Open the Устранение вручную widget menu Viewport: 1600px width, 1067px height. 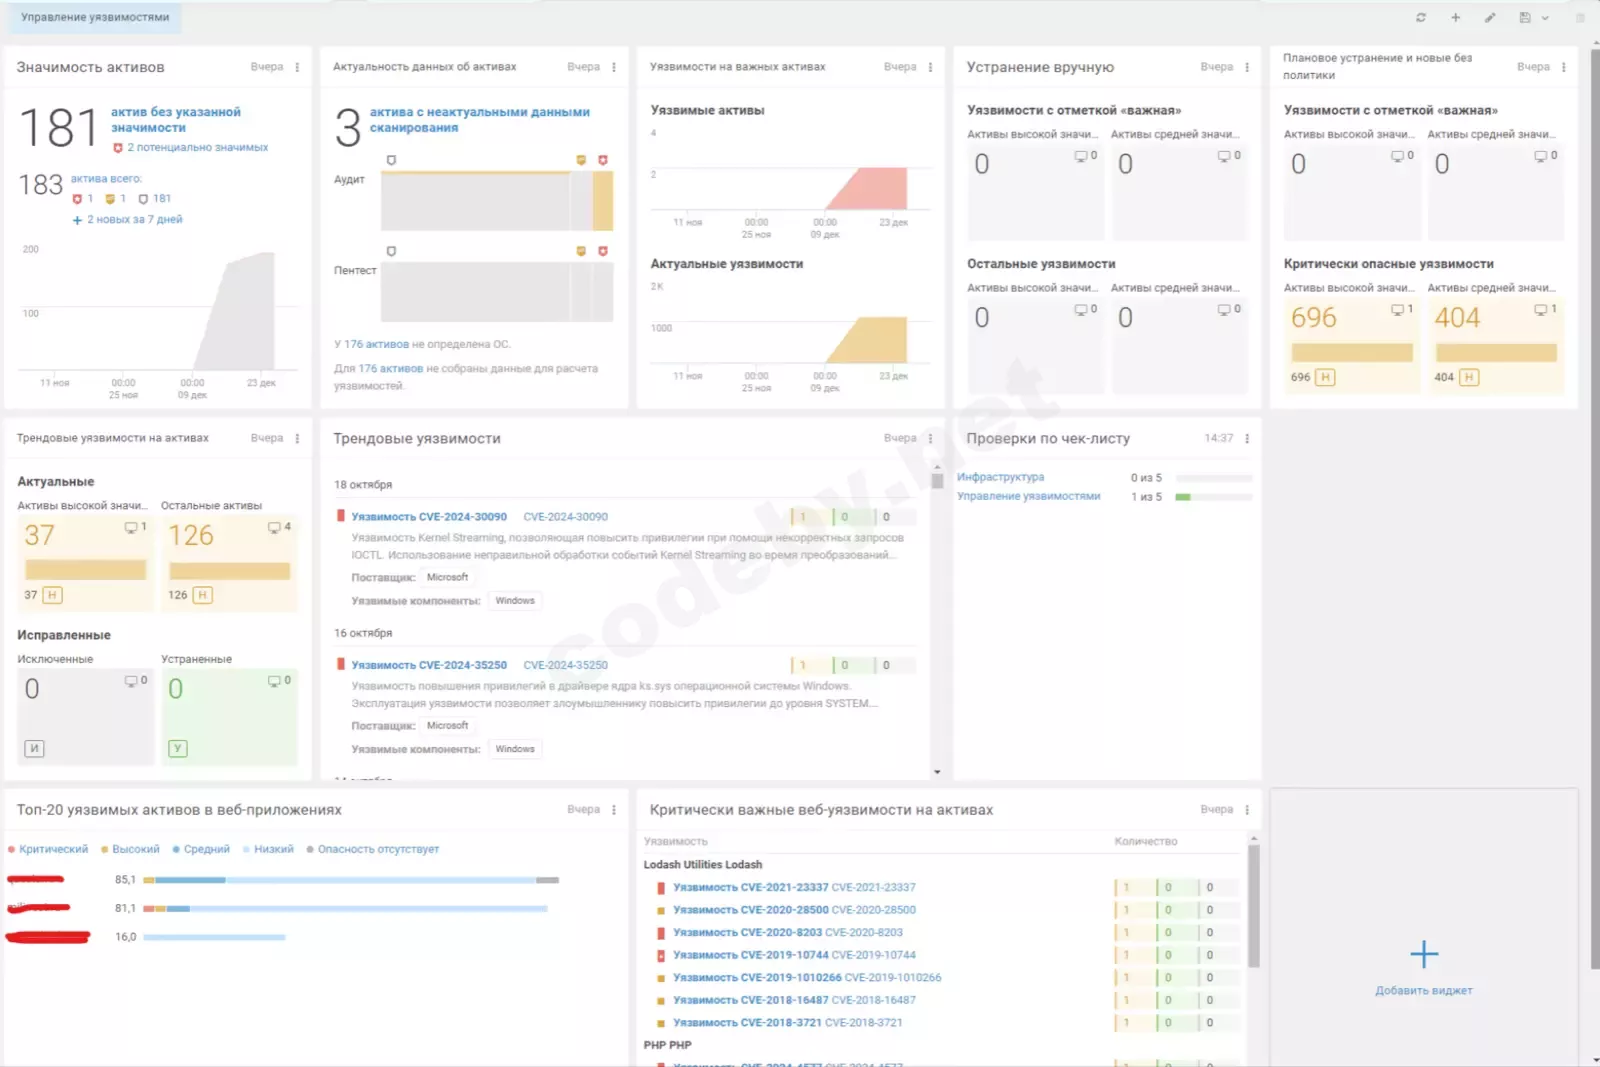(x=1247, y=67)
